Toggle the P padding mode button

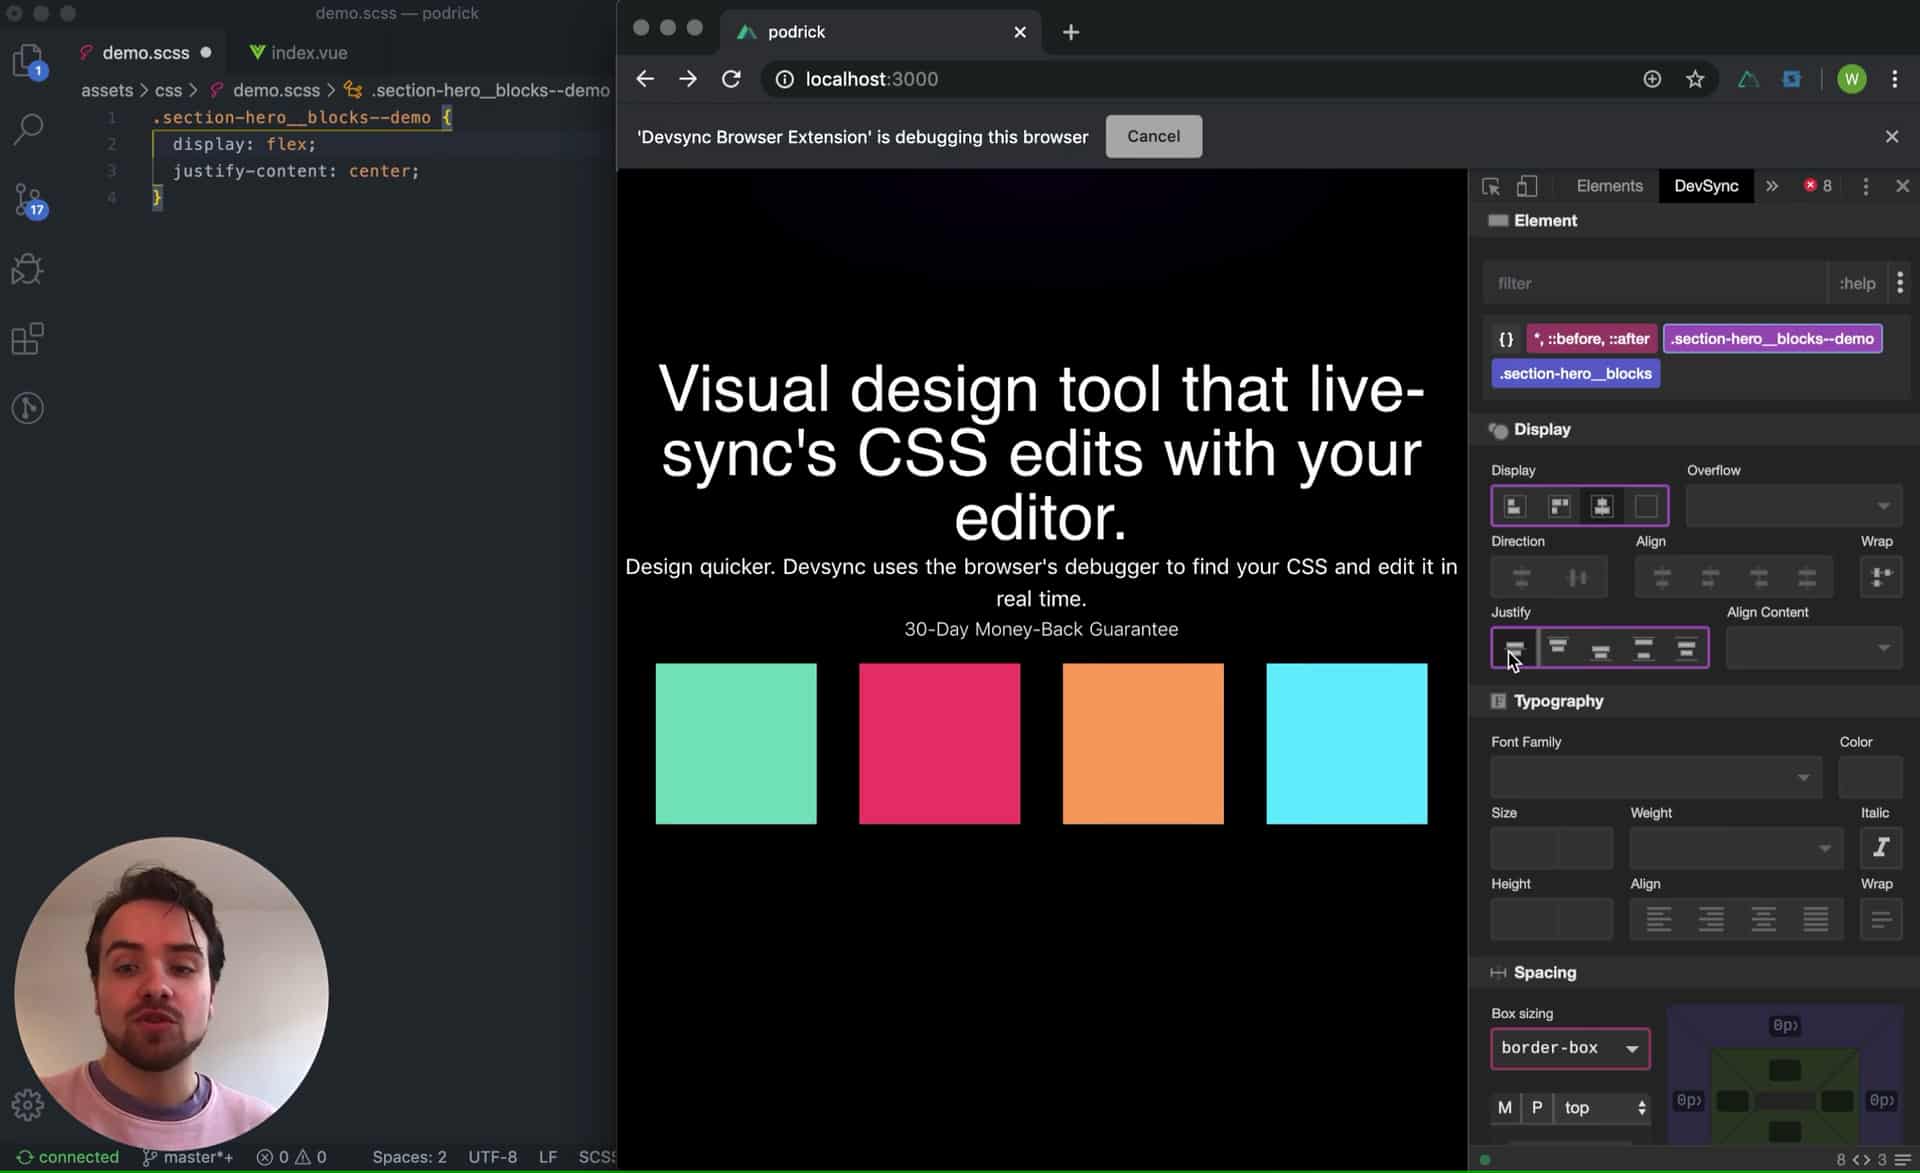(x=1537, y=1107)
